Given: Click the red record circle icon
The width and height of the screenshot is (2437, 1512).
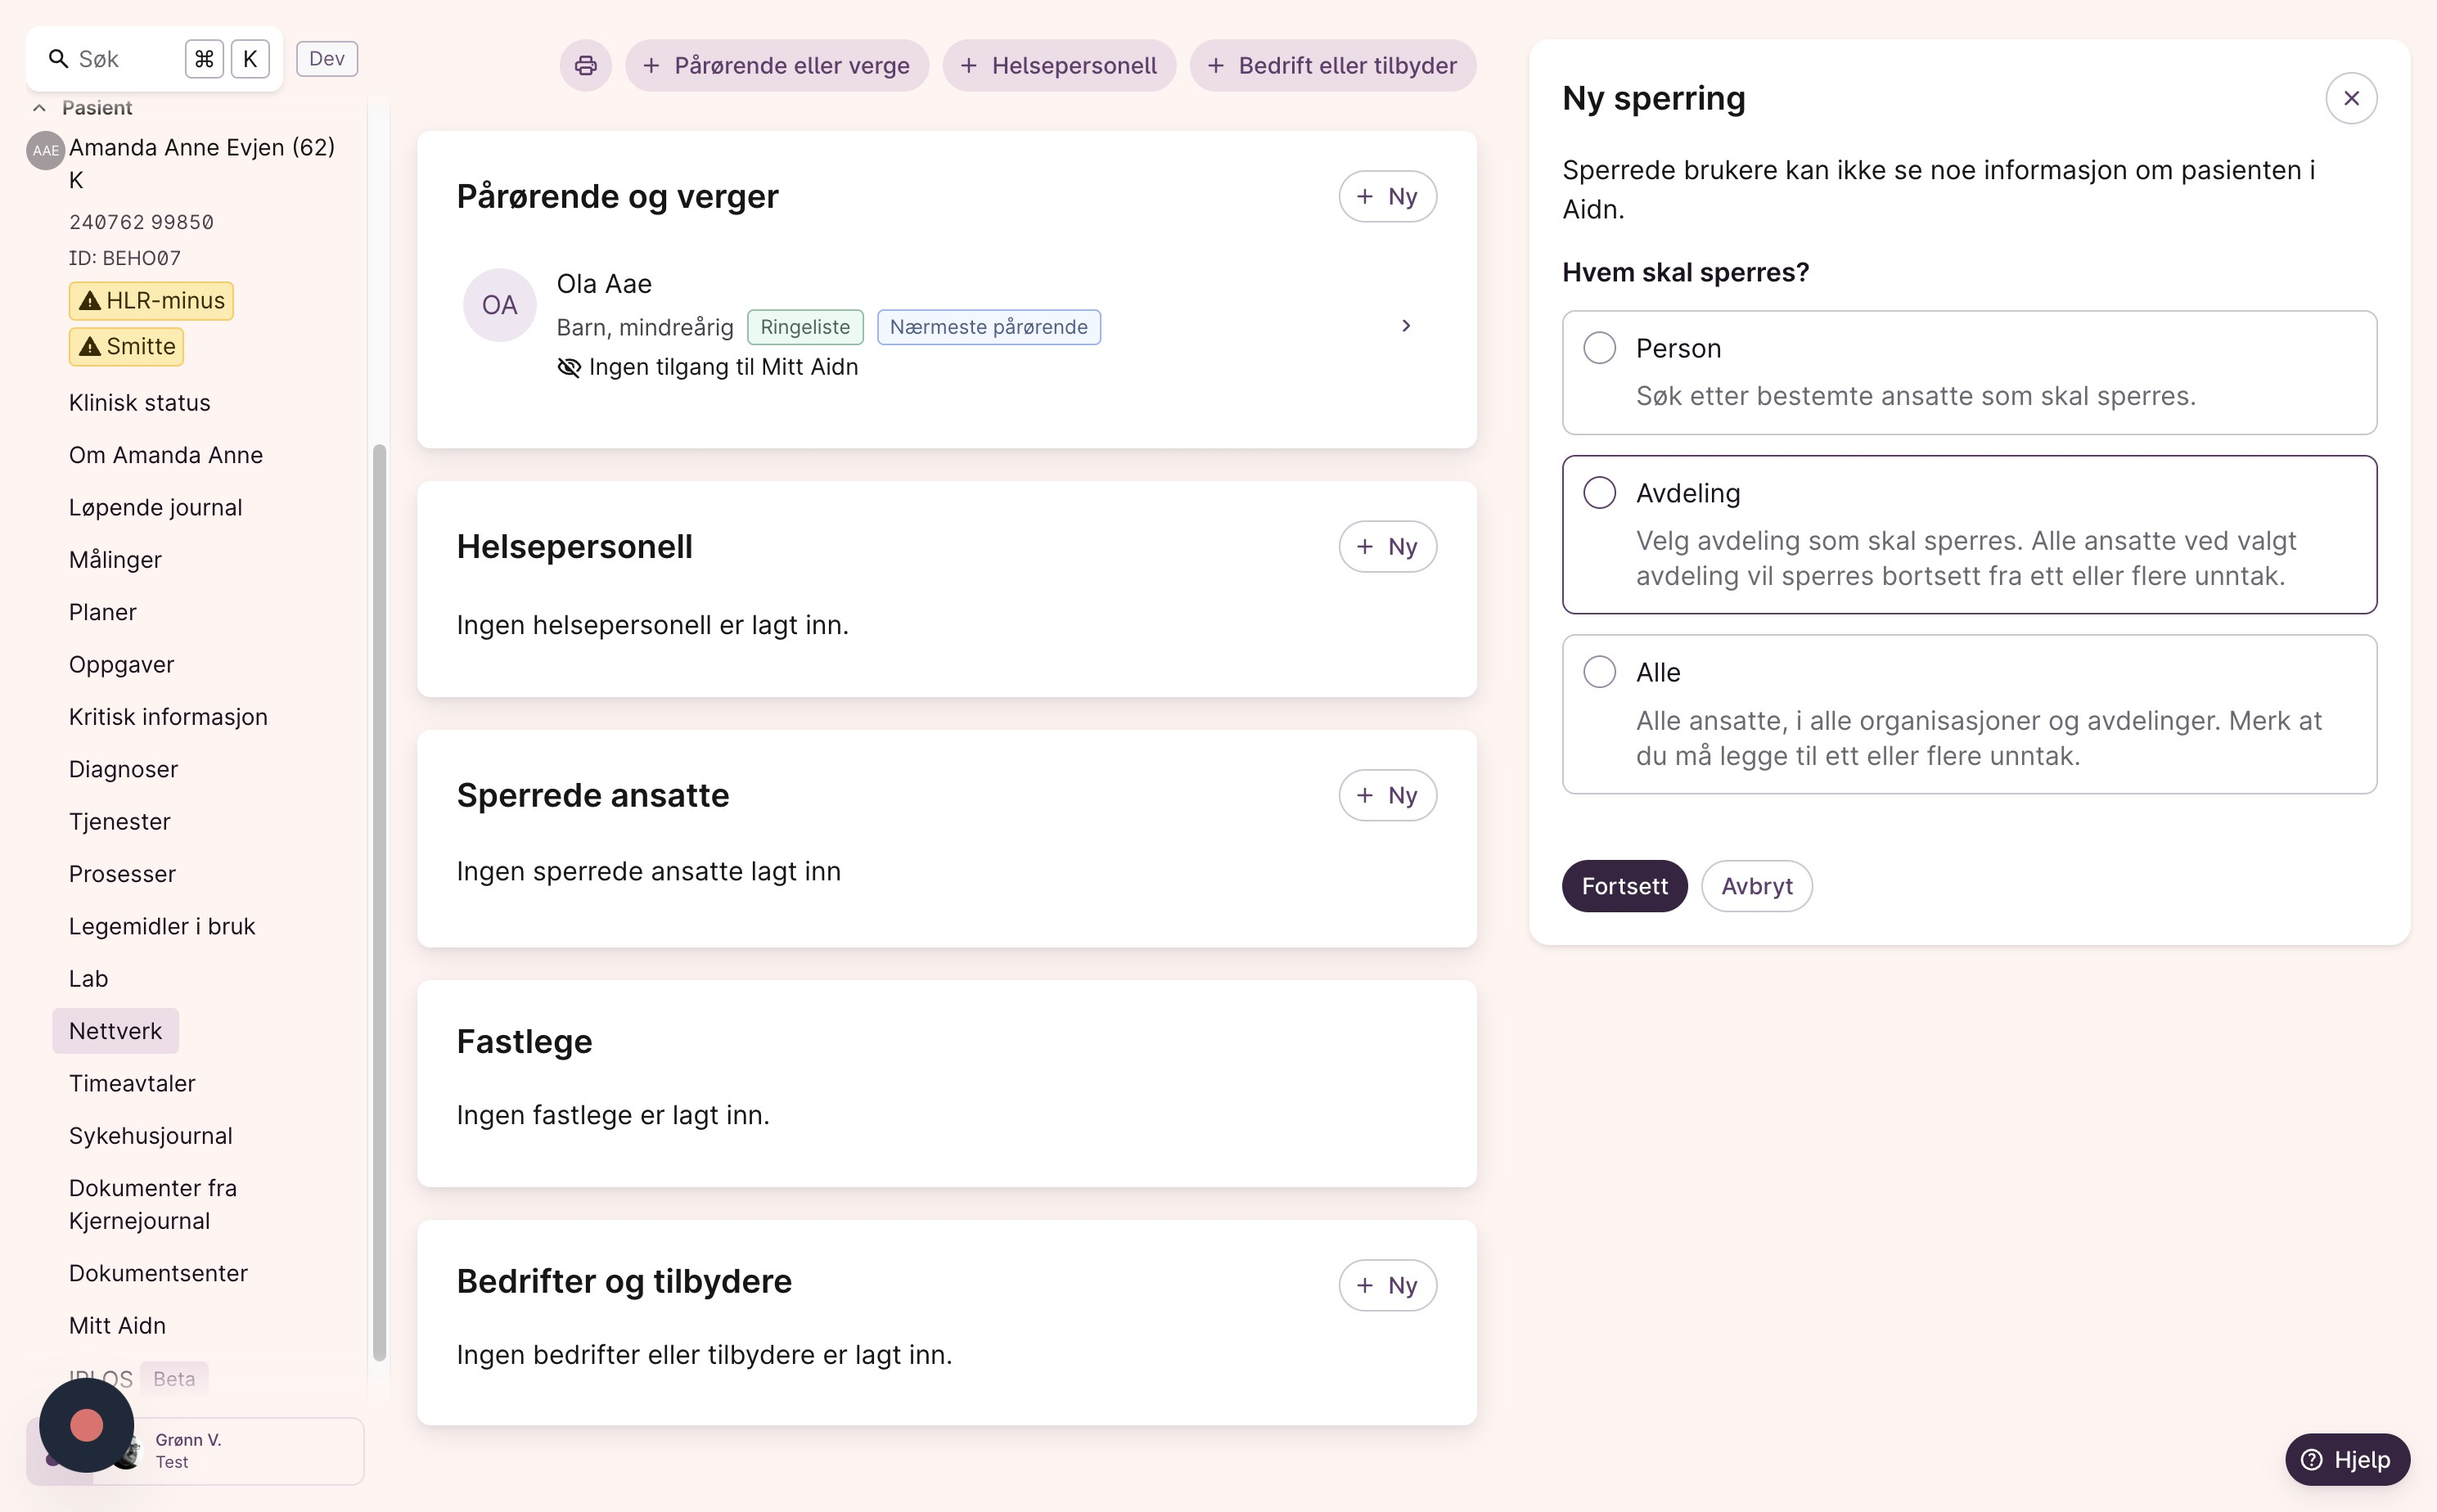Looking at the screenshot, I should [87, 1424].
